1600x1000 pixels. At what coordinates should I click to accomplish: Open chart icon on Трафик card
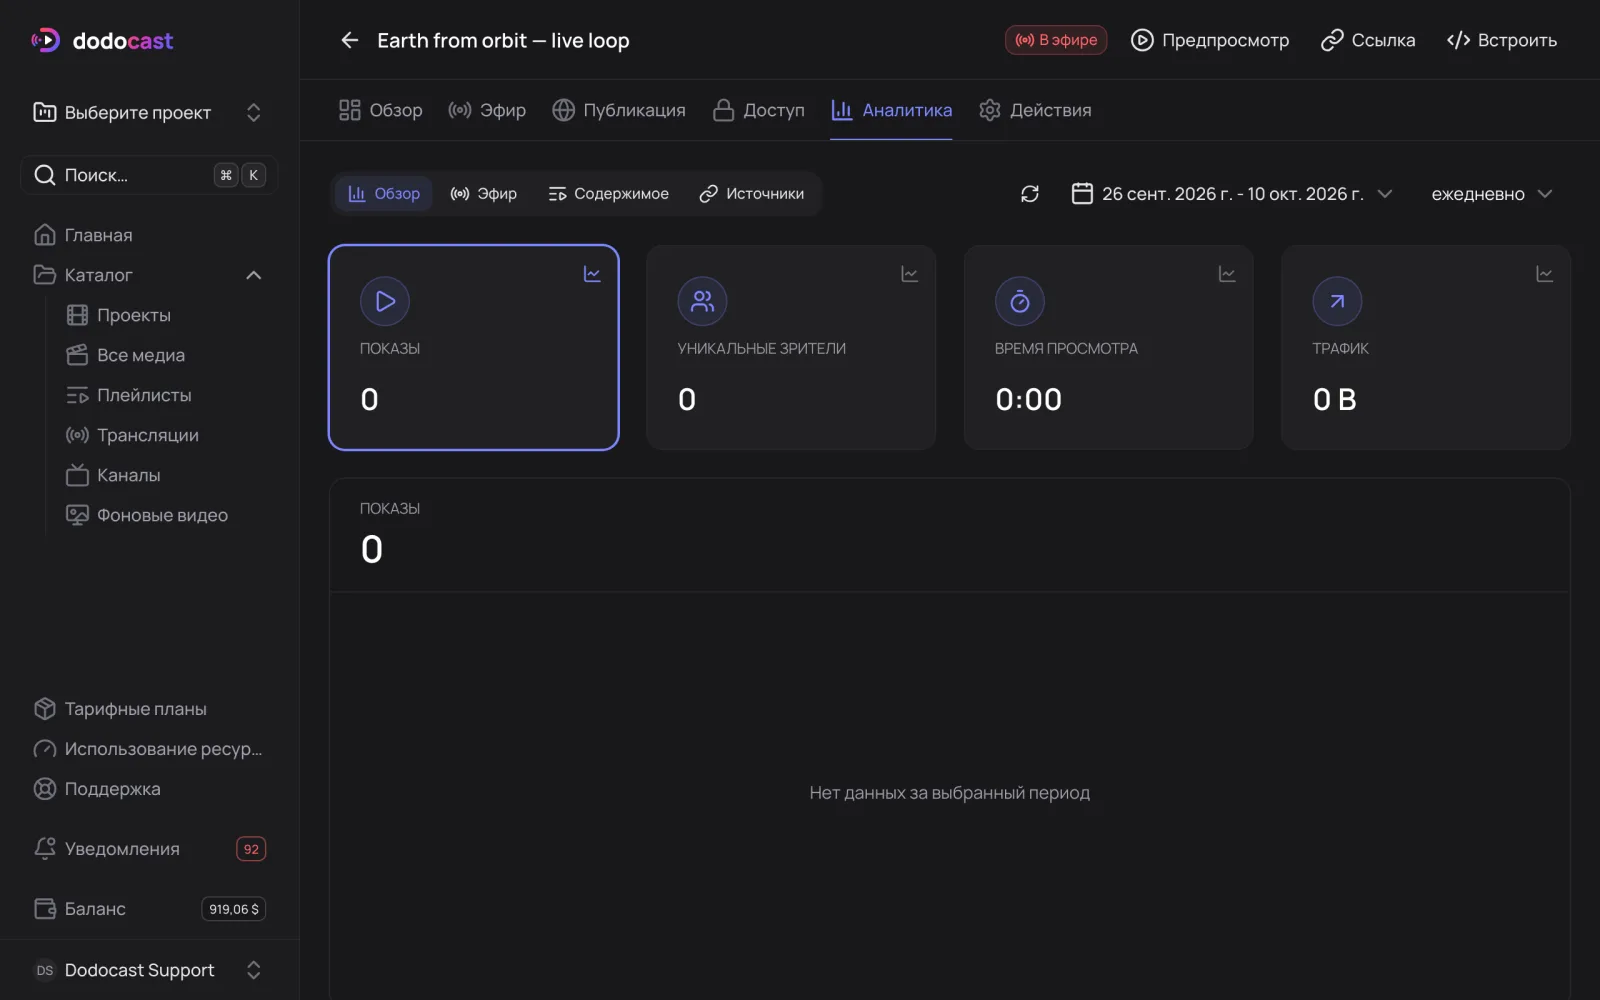(x=1544, y=274)
